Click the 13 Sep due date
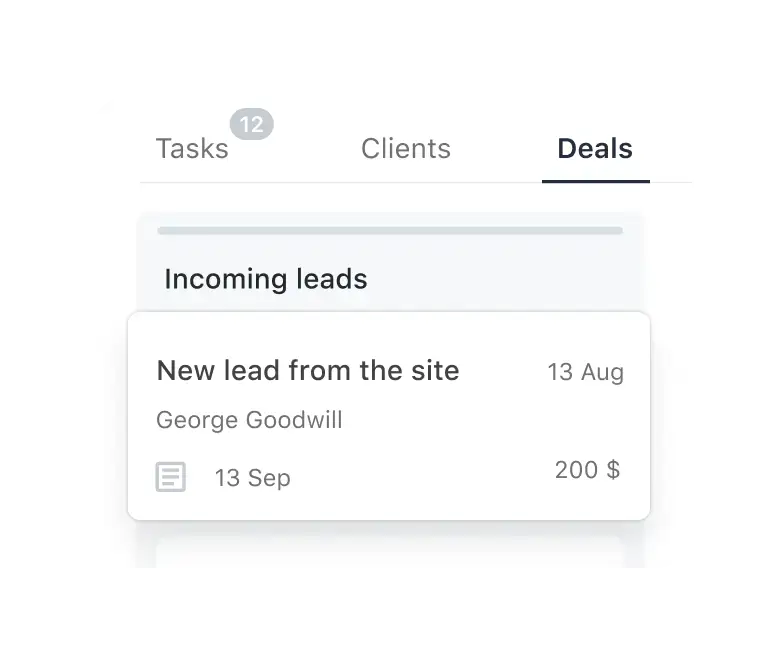This screenshot has height=664, width=784. 252,478
